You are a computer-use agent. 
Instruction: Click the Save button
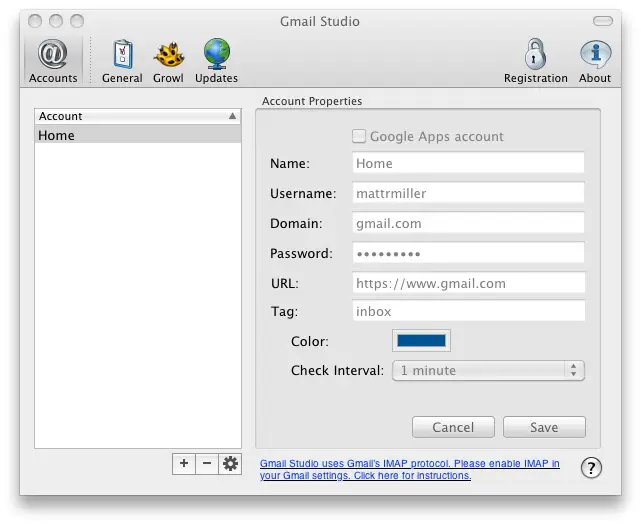coord(544,427)
